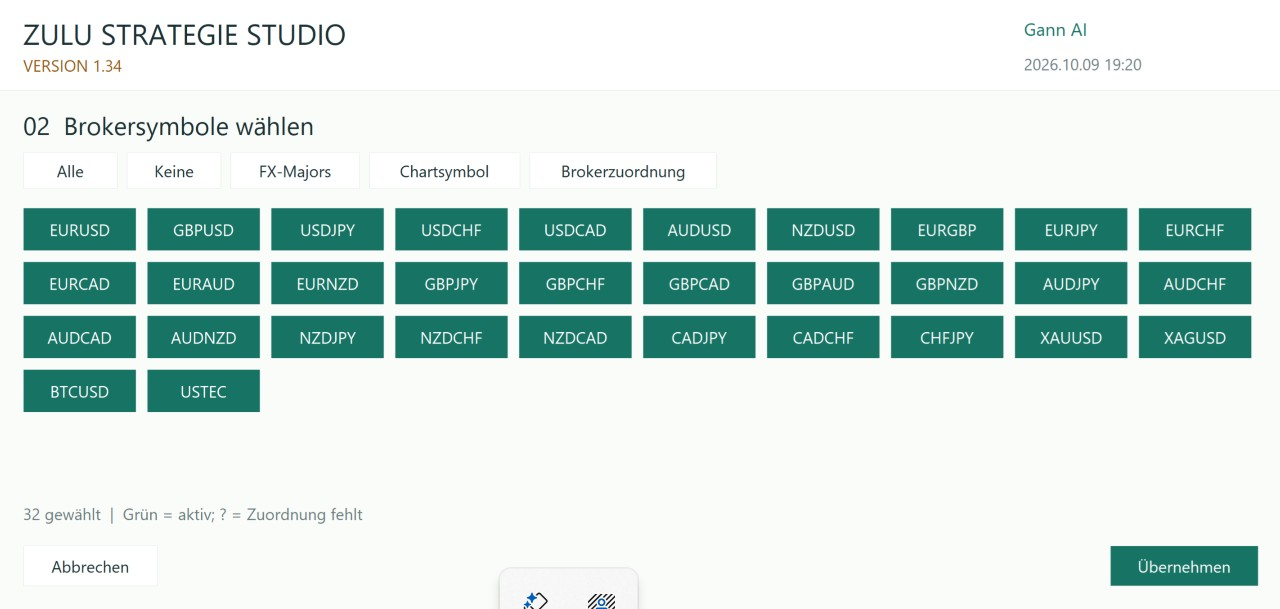Deselect the USTEC index symbol

coord(204,392)
